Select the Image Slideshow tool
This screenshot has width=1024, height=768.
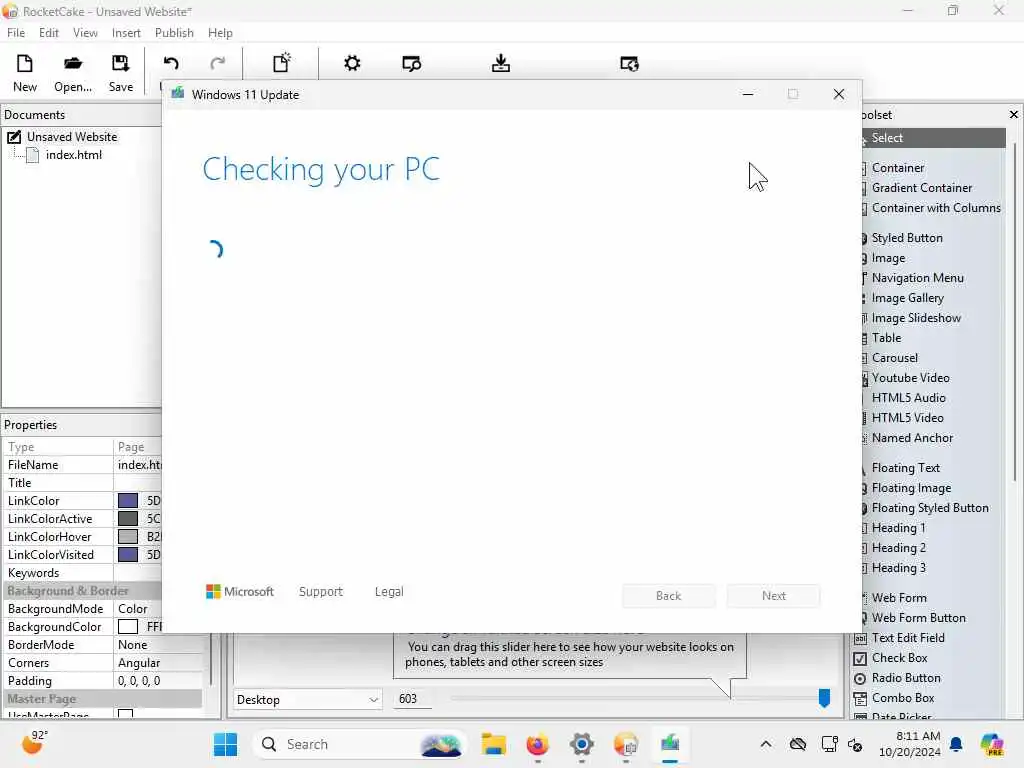916,318
